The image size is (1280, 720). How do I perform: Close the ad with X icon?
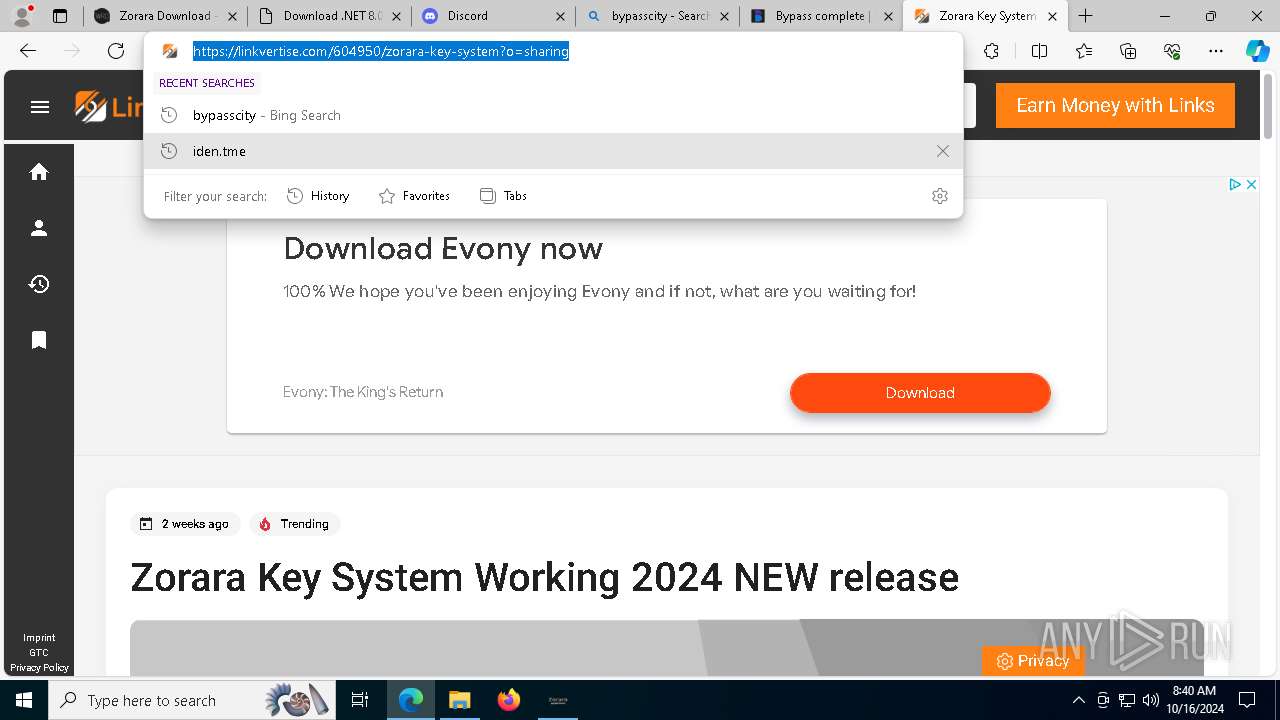point(1251,184)
